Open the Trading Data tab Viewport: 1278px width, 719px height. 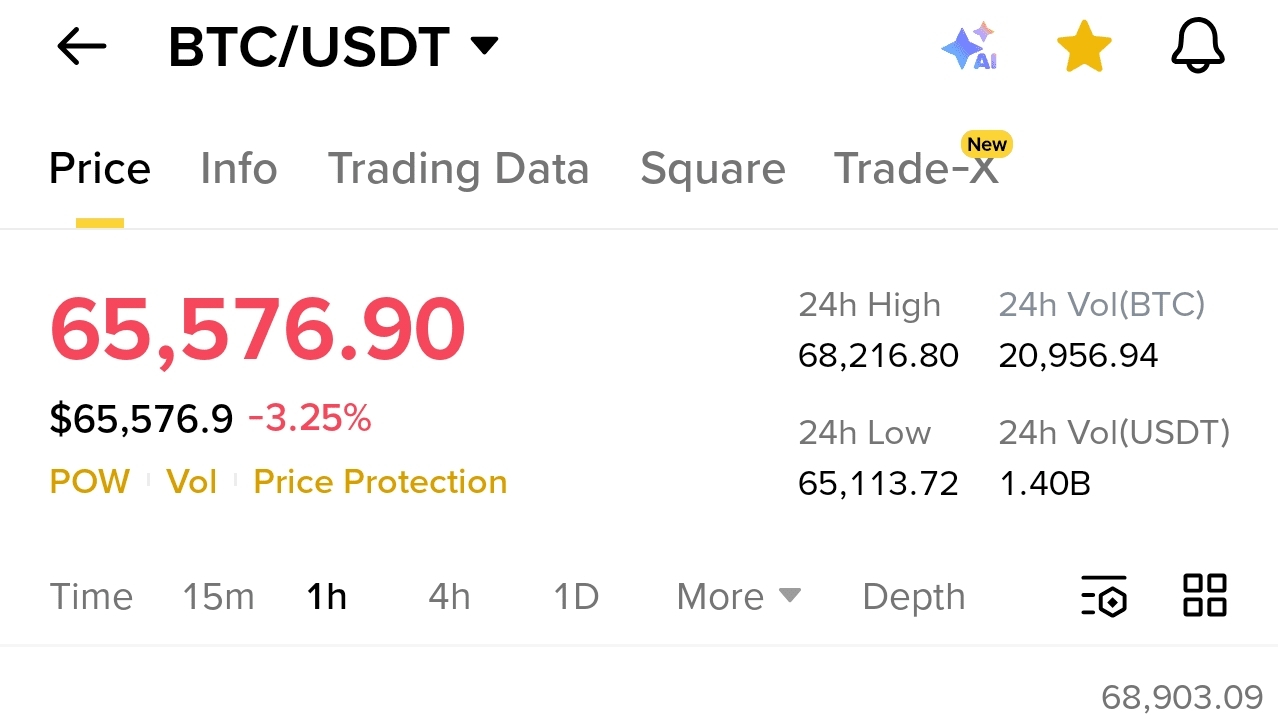[458, 168]
